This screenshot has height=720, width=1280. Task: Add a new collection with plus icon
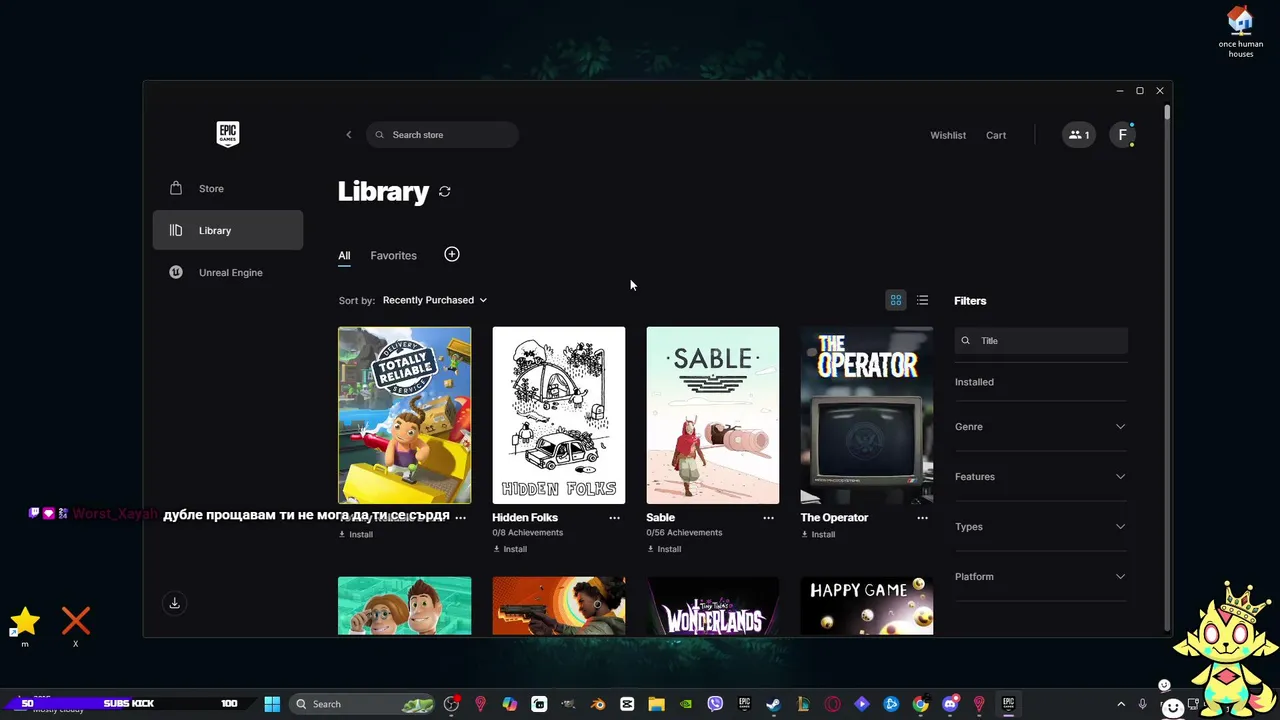(x=452, y=254)
